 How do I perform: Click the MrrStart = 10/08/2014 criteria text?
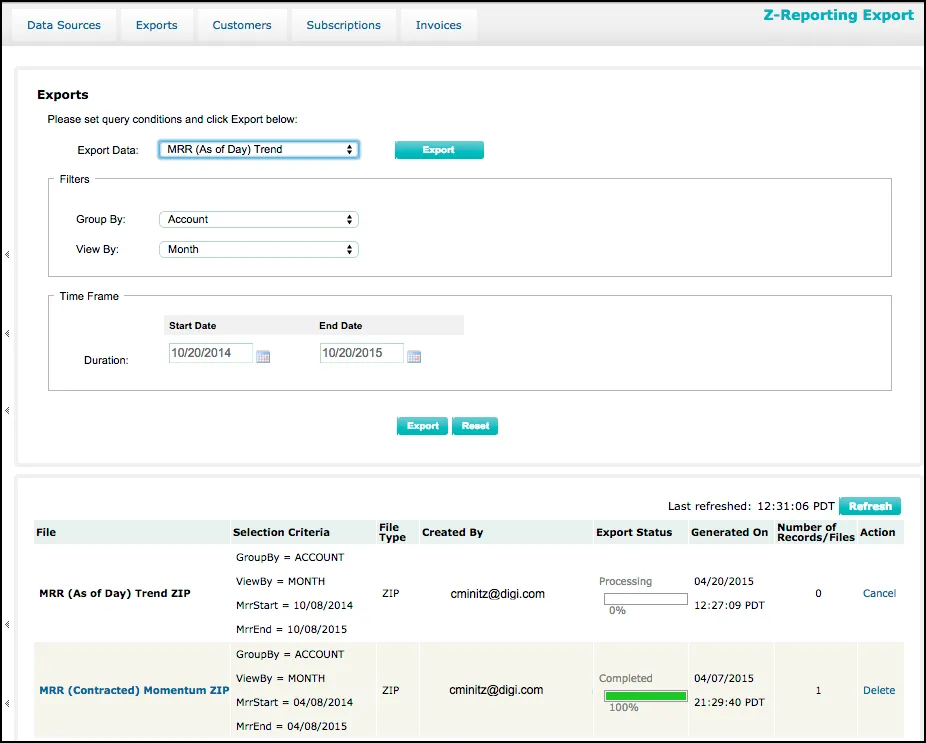click(x=294, y=605)
